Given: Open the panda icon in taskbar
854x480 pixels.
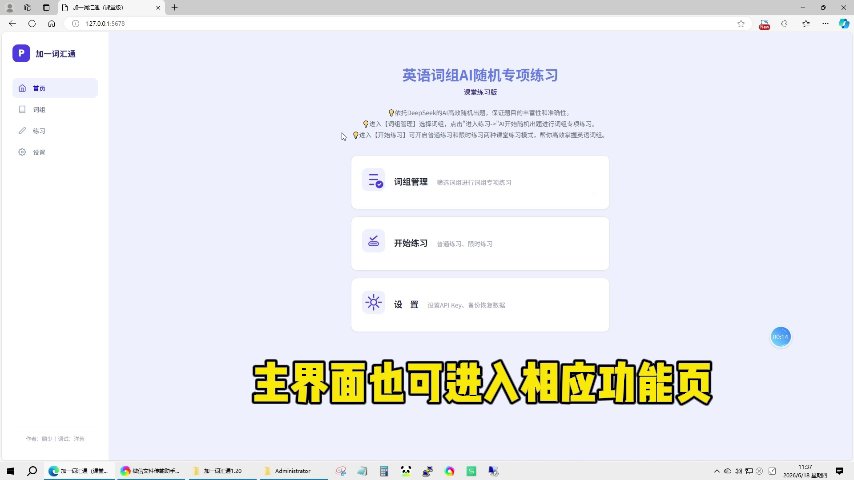Looking at the screenshot, I should 406,471.
